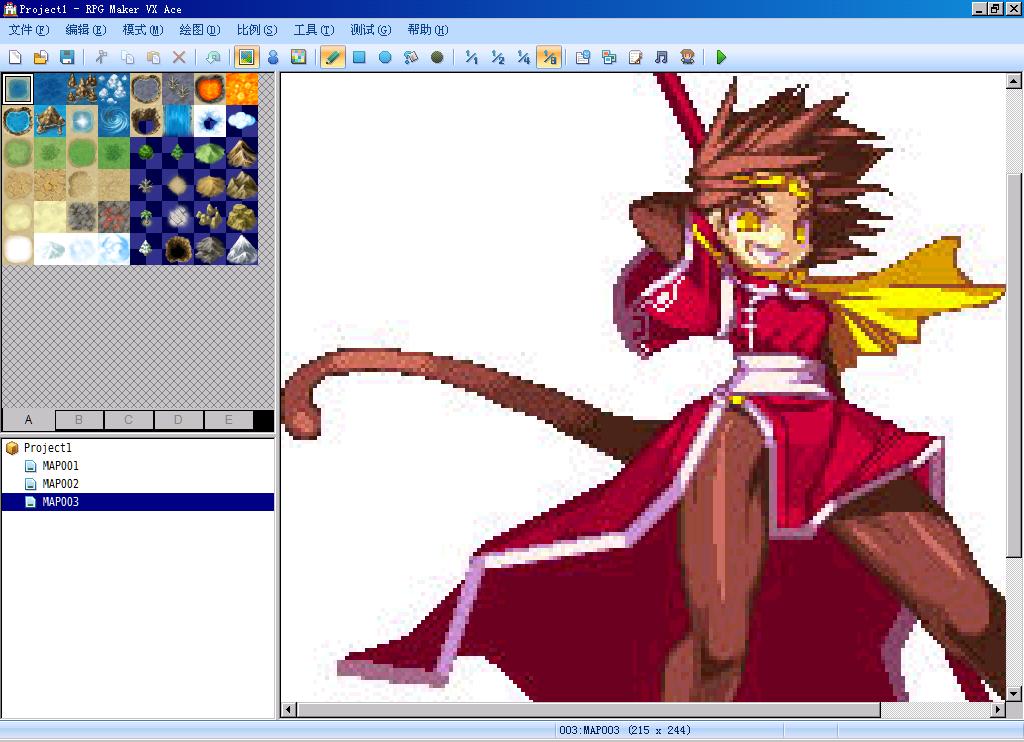The height and width of the screenshot is (742, 1024).
Task: Delete using the red X toolbar icon
Action: coord(179,57)
